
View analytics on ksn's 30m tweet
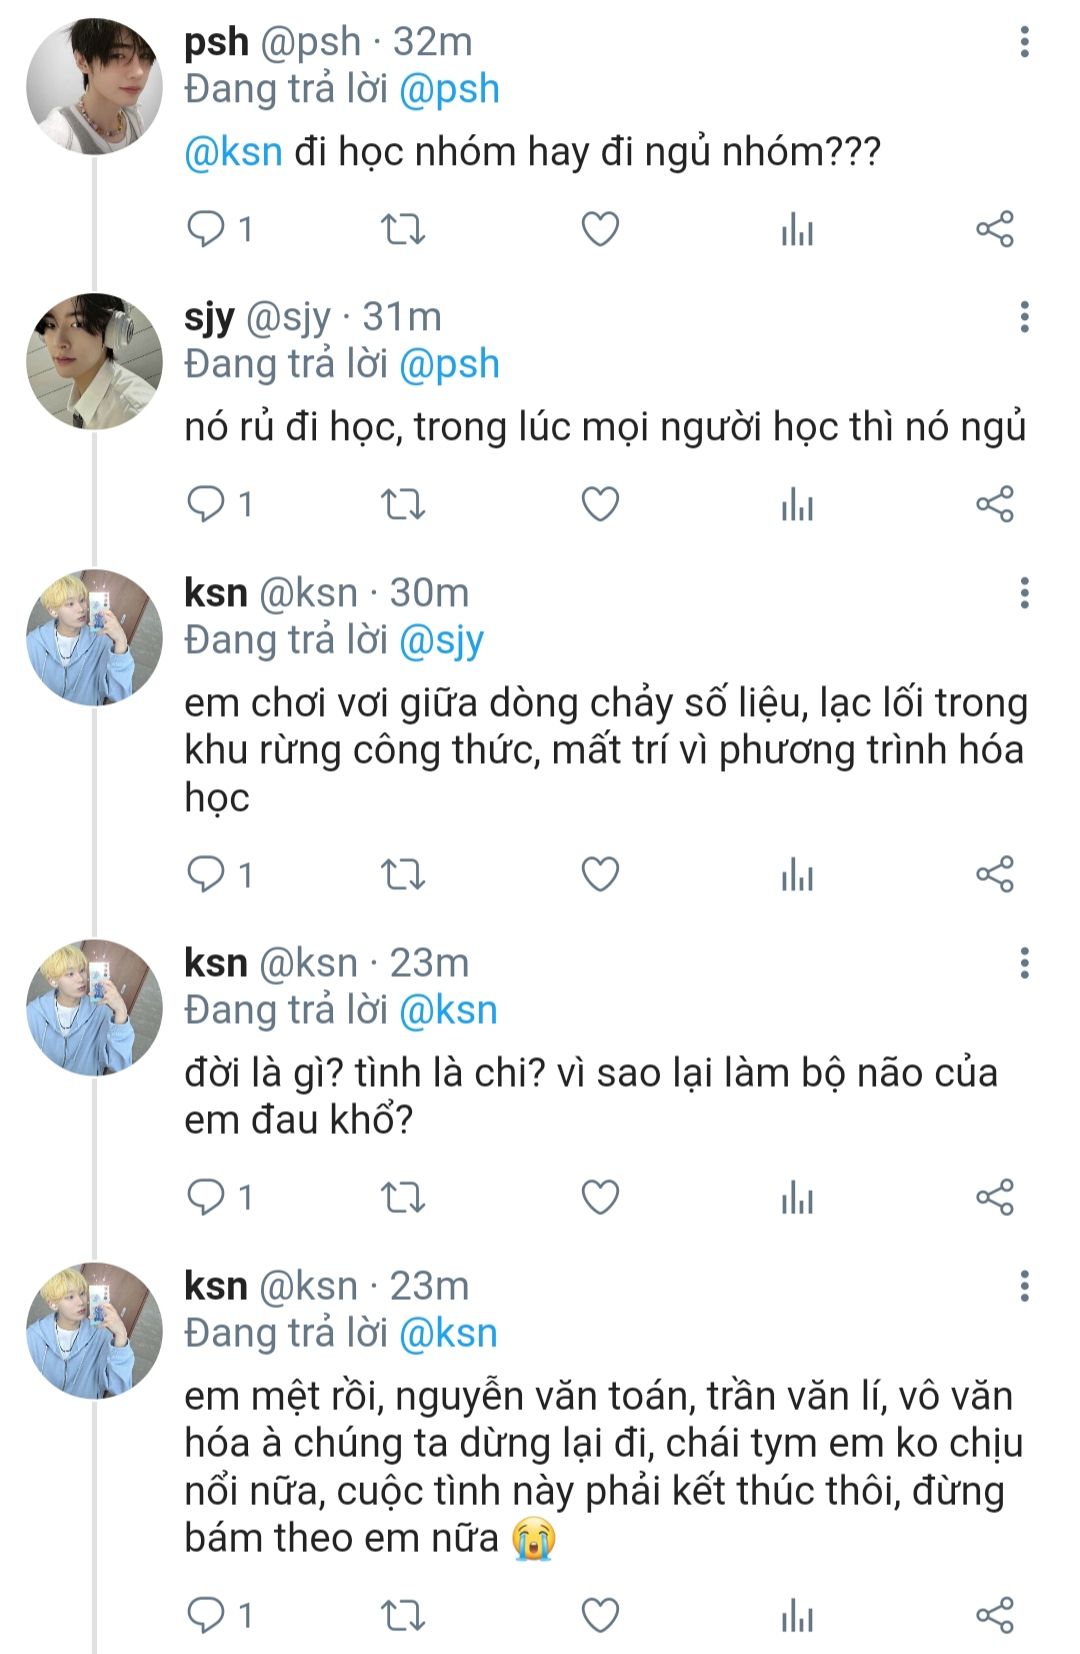pyautogui.click(x=797, y=875)
